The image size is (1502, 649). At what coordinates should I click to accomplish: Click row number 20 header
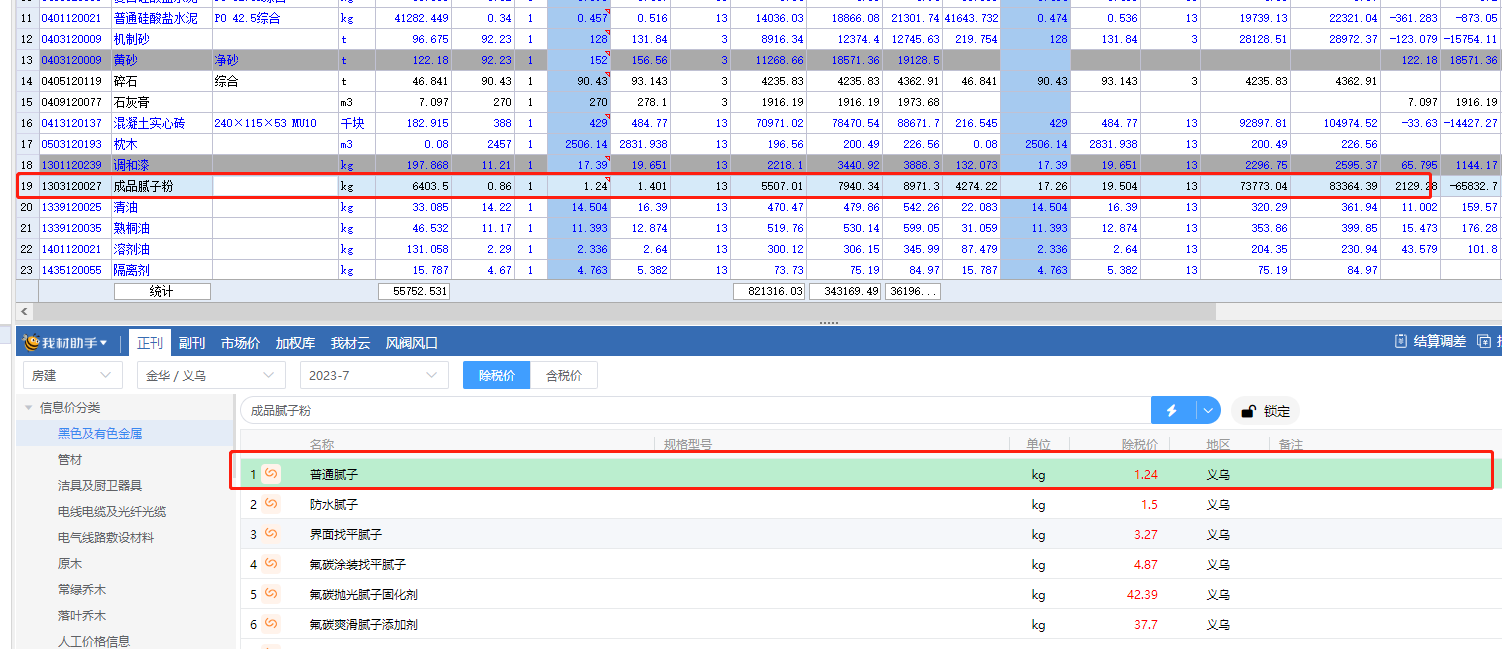pos(27,207)
